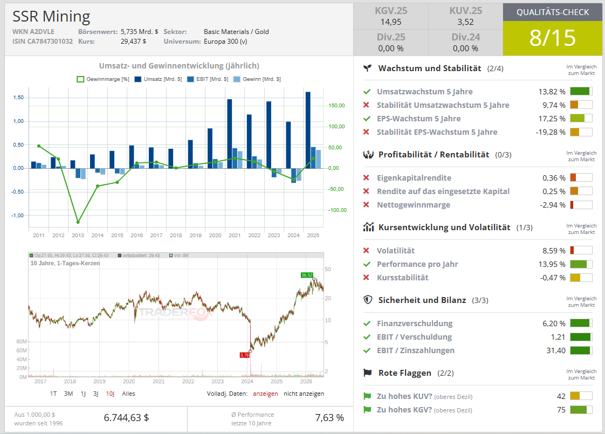The width and height of the screenshot is (605, 434).
Task: Click the WKN A2DVLE text
Action: tap(33, 32)
